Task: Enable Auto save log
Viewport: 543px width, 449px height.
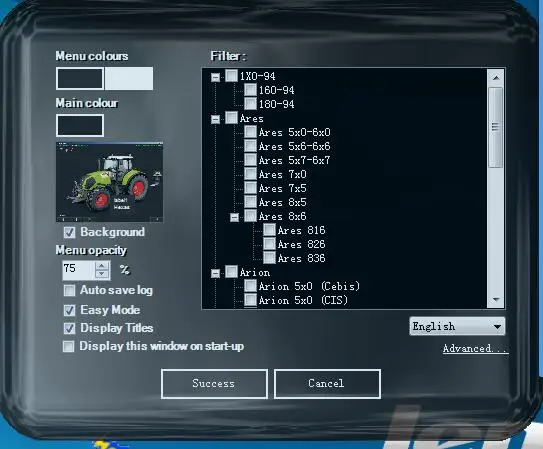Action: (69, 290)
